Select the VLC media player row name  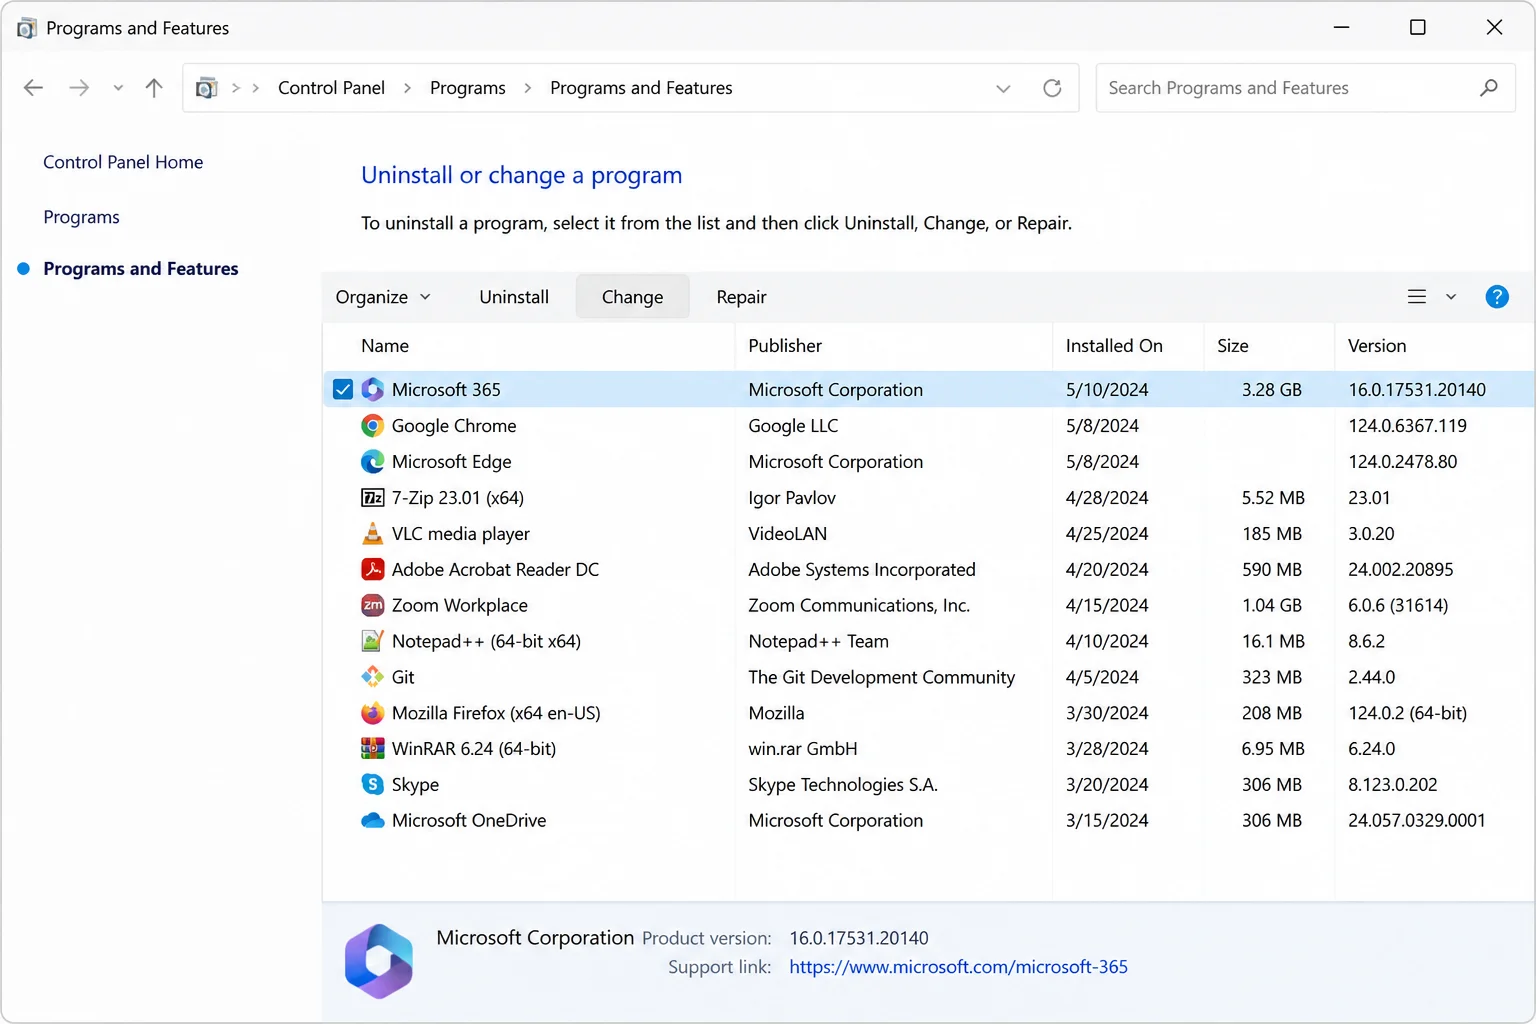[461, 534]
